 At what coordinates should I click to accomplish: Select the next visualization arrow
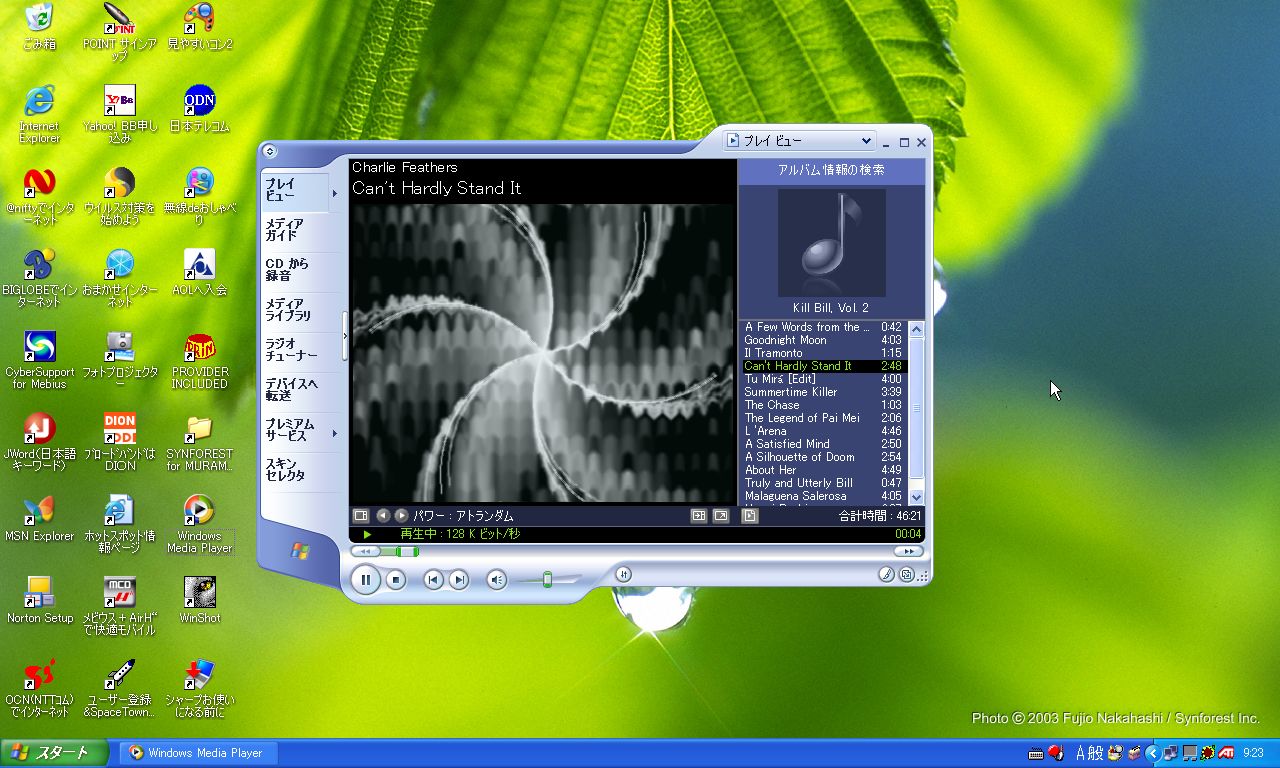[401, 516]
